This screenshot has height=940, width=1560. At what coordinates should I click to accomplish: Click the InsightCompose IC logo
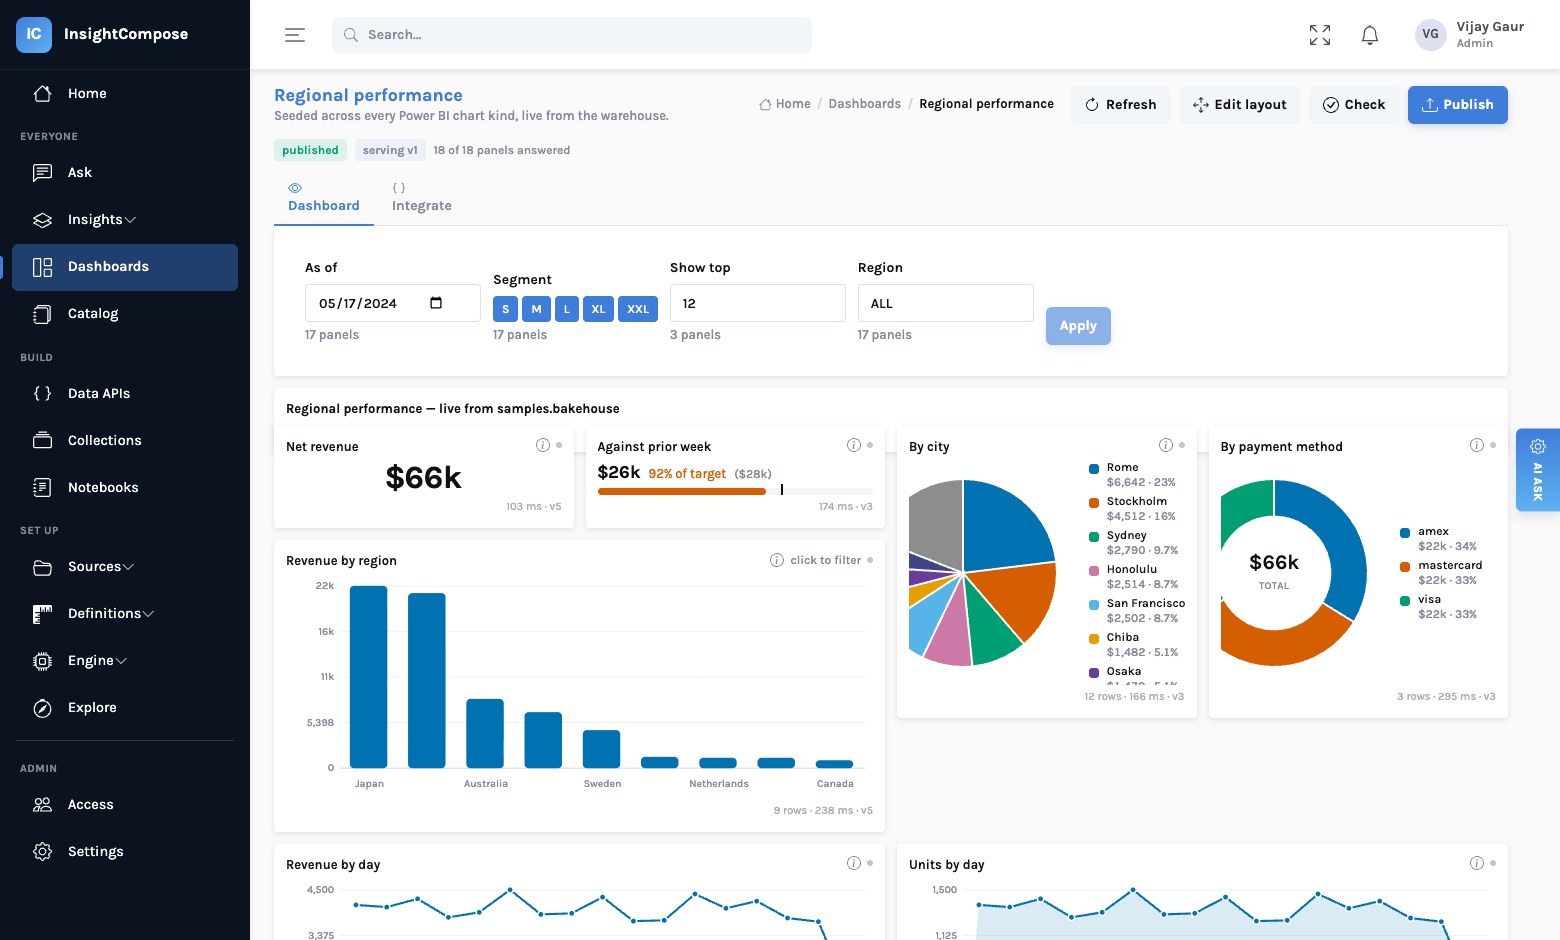click(x=34, y=34)
